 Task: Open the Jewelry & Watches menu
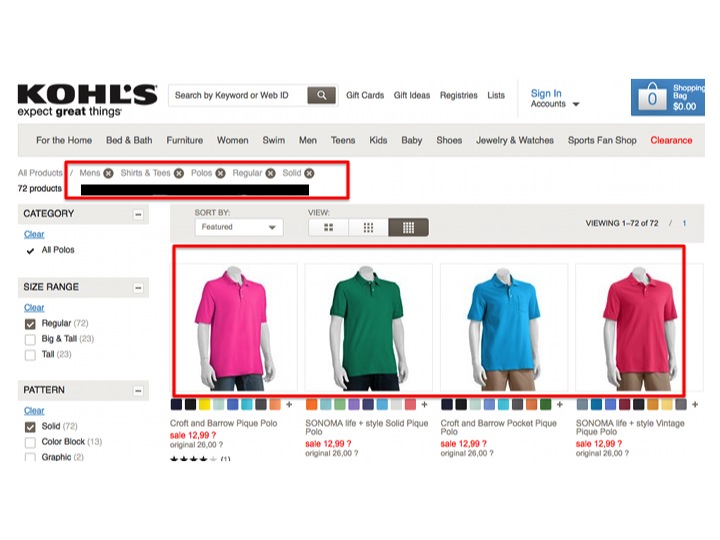[x=515, y=140]
